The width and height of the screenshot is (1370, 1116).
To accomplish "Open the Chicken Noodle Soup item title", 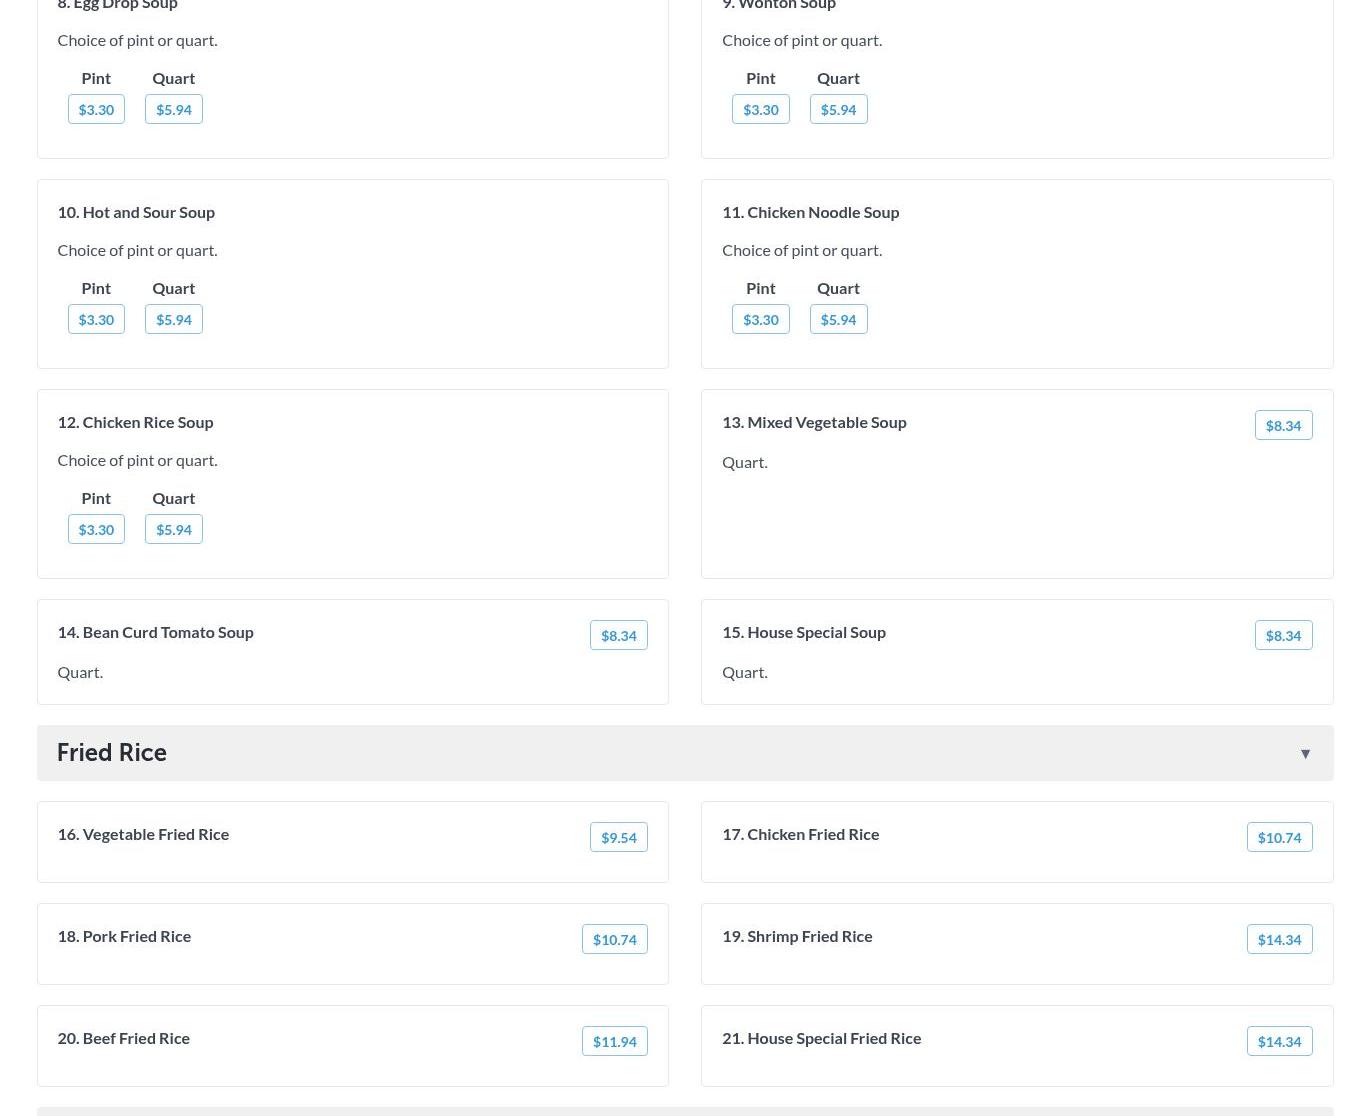I will (810, 212).
